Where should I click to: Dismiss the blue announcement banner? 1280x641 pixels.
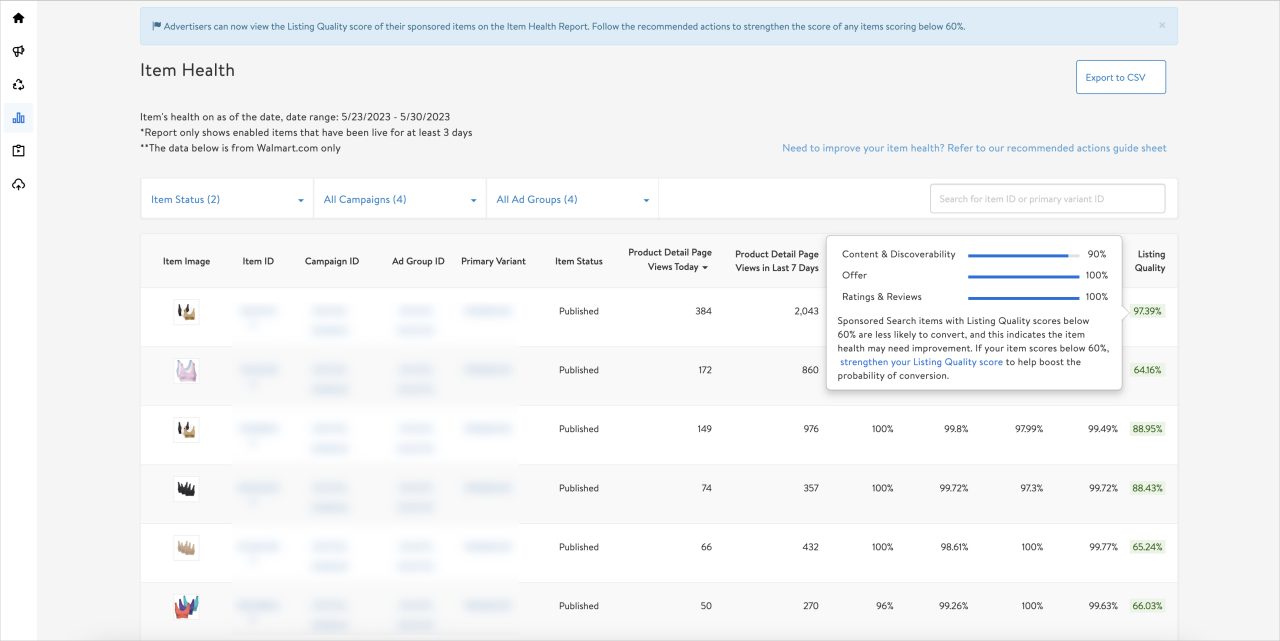tap(1161, 25)
